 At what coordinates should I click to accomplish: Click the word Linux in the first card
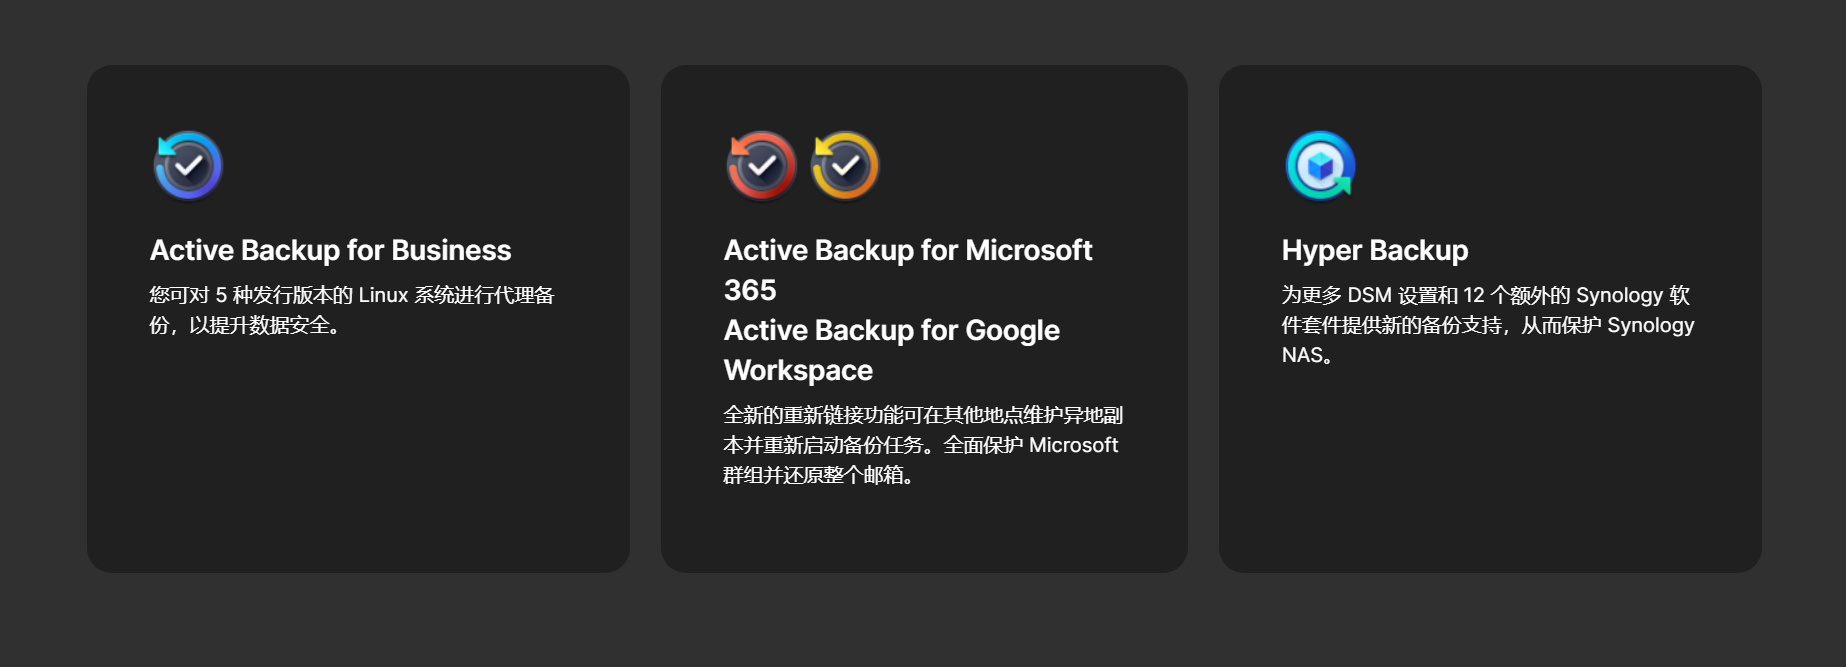(x=383, y=295)
